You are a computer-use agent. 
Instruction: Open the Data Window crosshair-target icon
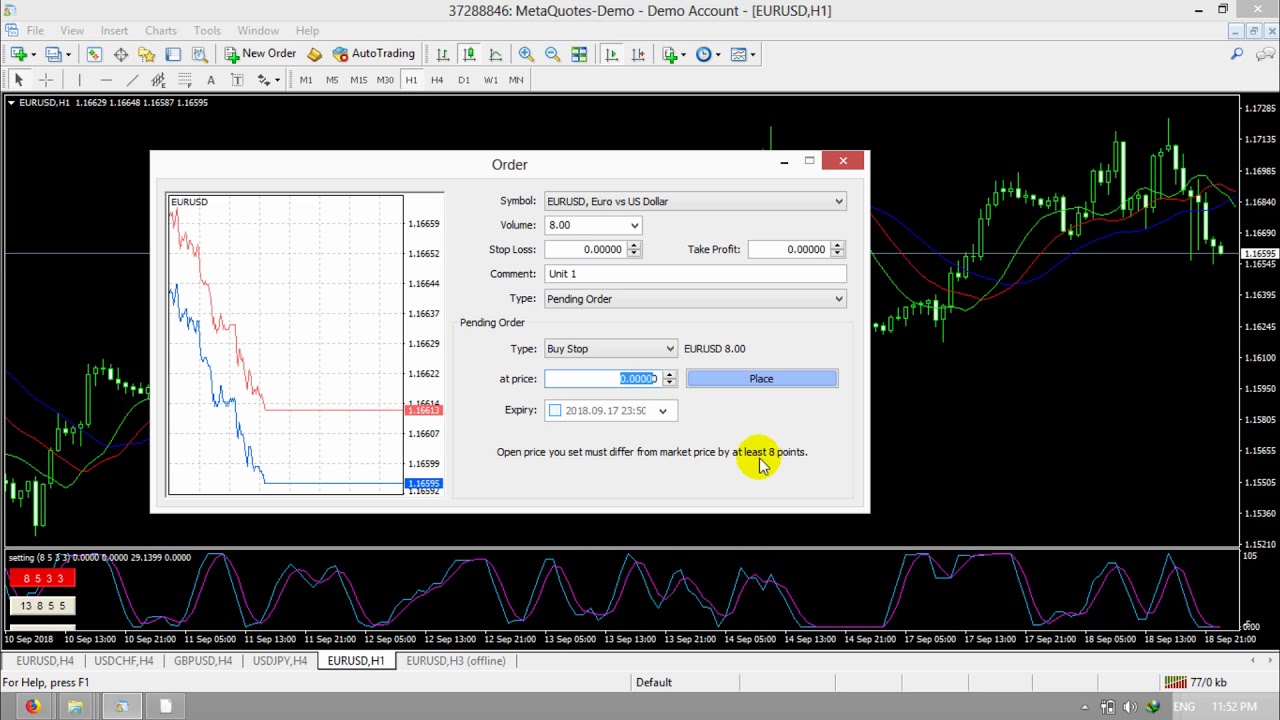[120, 54]
